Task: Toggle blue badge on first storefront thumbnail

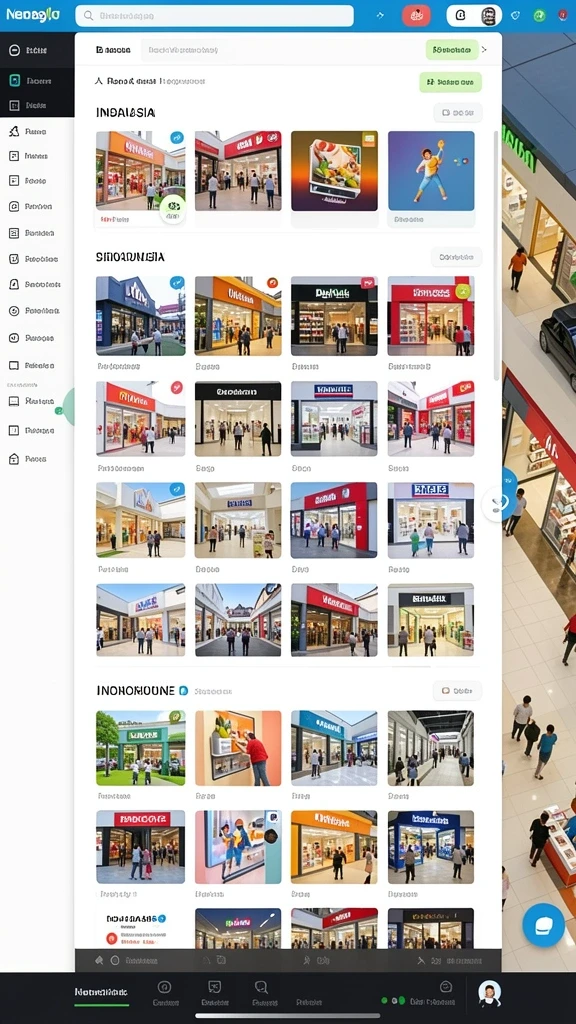Action: (x=176, y=138)
